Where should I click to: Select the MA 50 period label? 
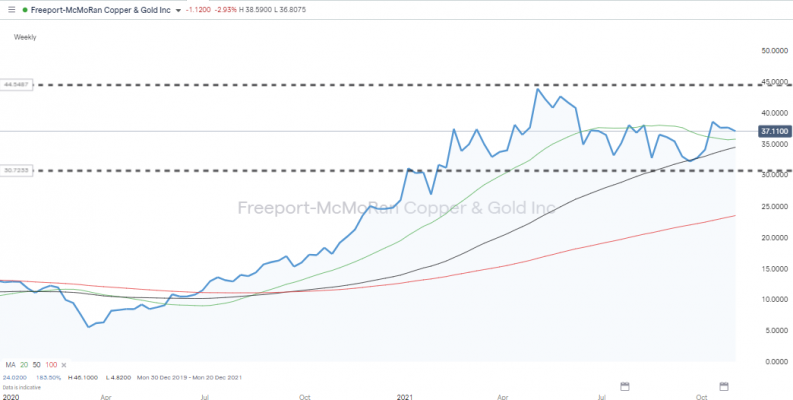pyautogui.click(x=36, y=365)
